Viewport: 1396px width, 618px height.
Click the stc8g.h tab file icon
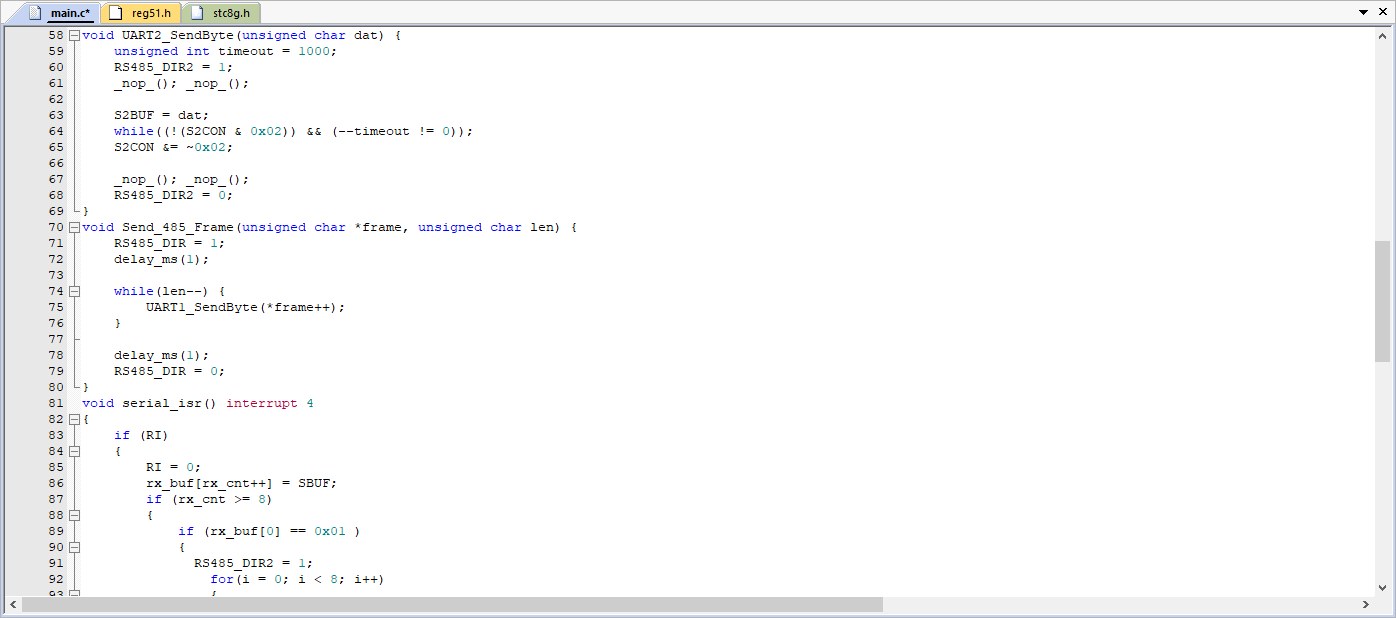click(x=196, y=13)
